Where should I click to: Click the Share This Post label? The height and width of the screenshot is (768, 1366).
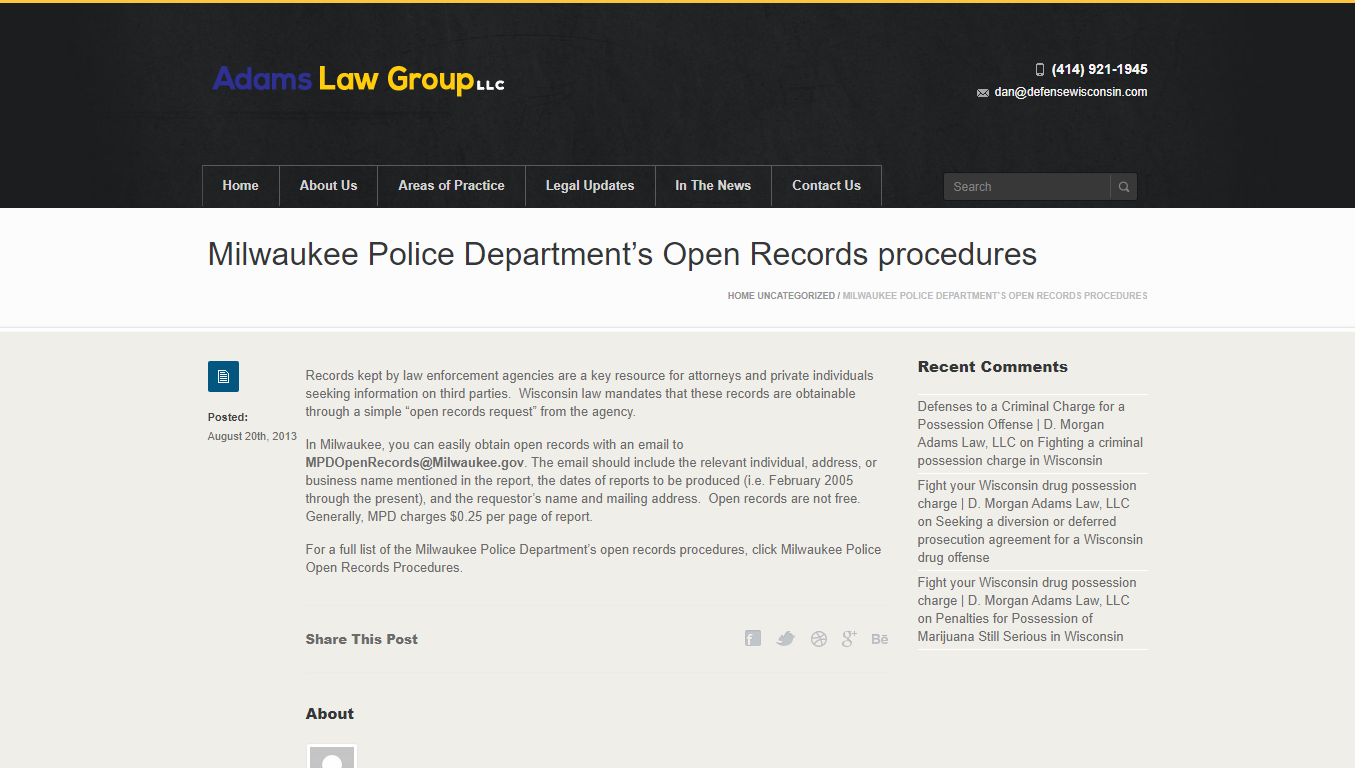click(x=362, y=640)
